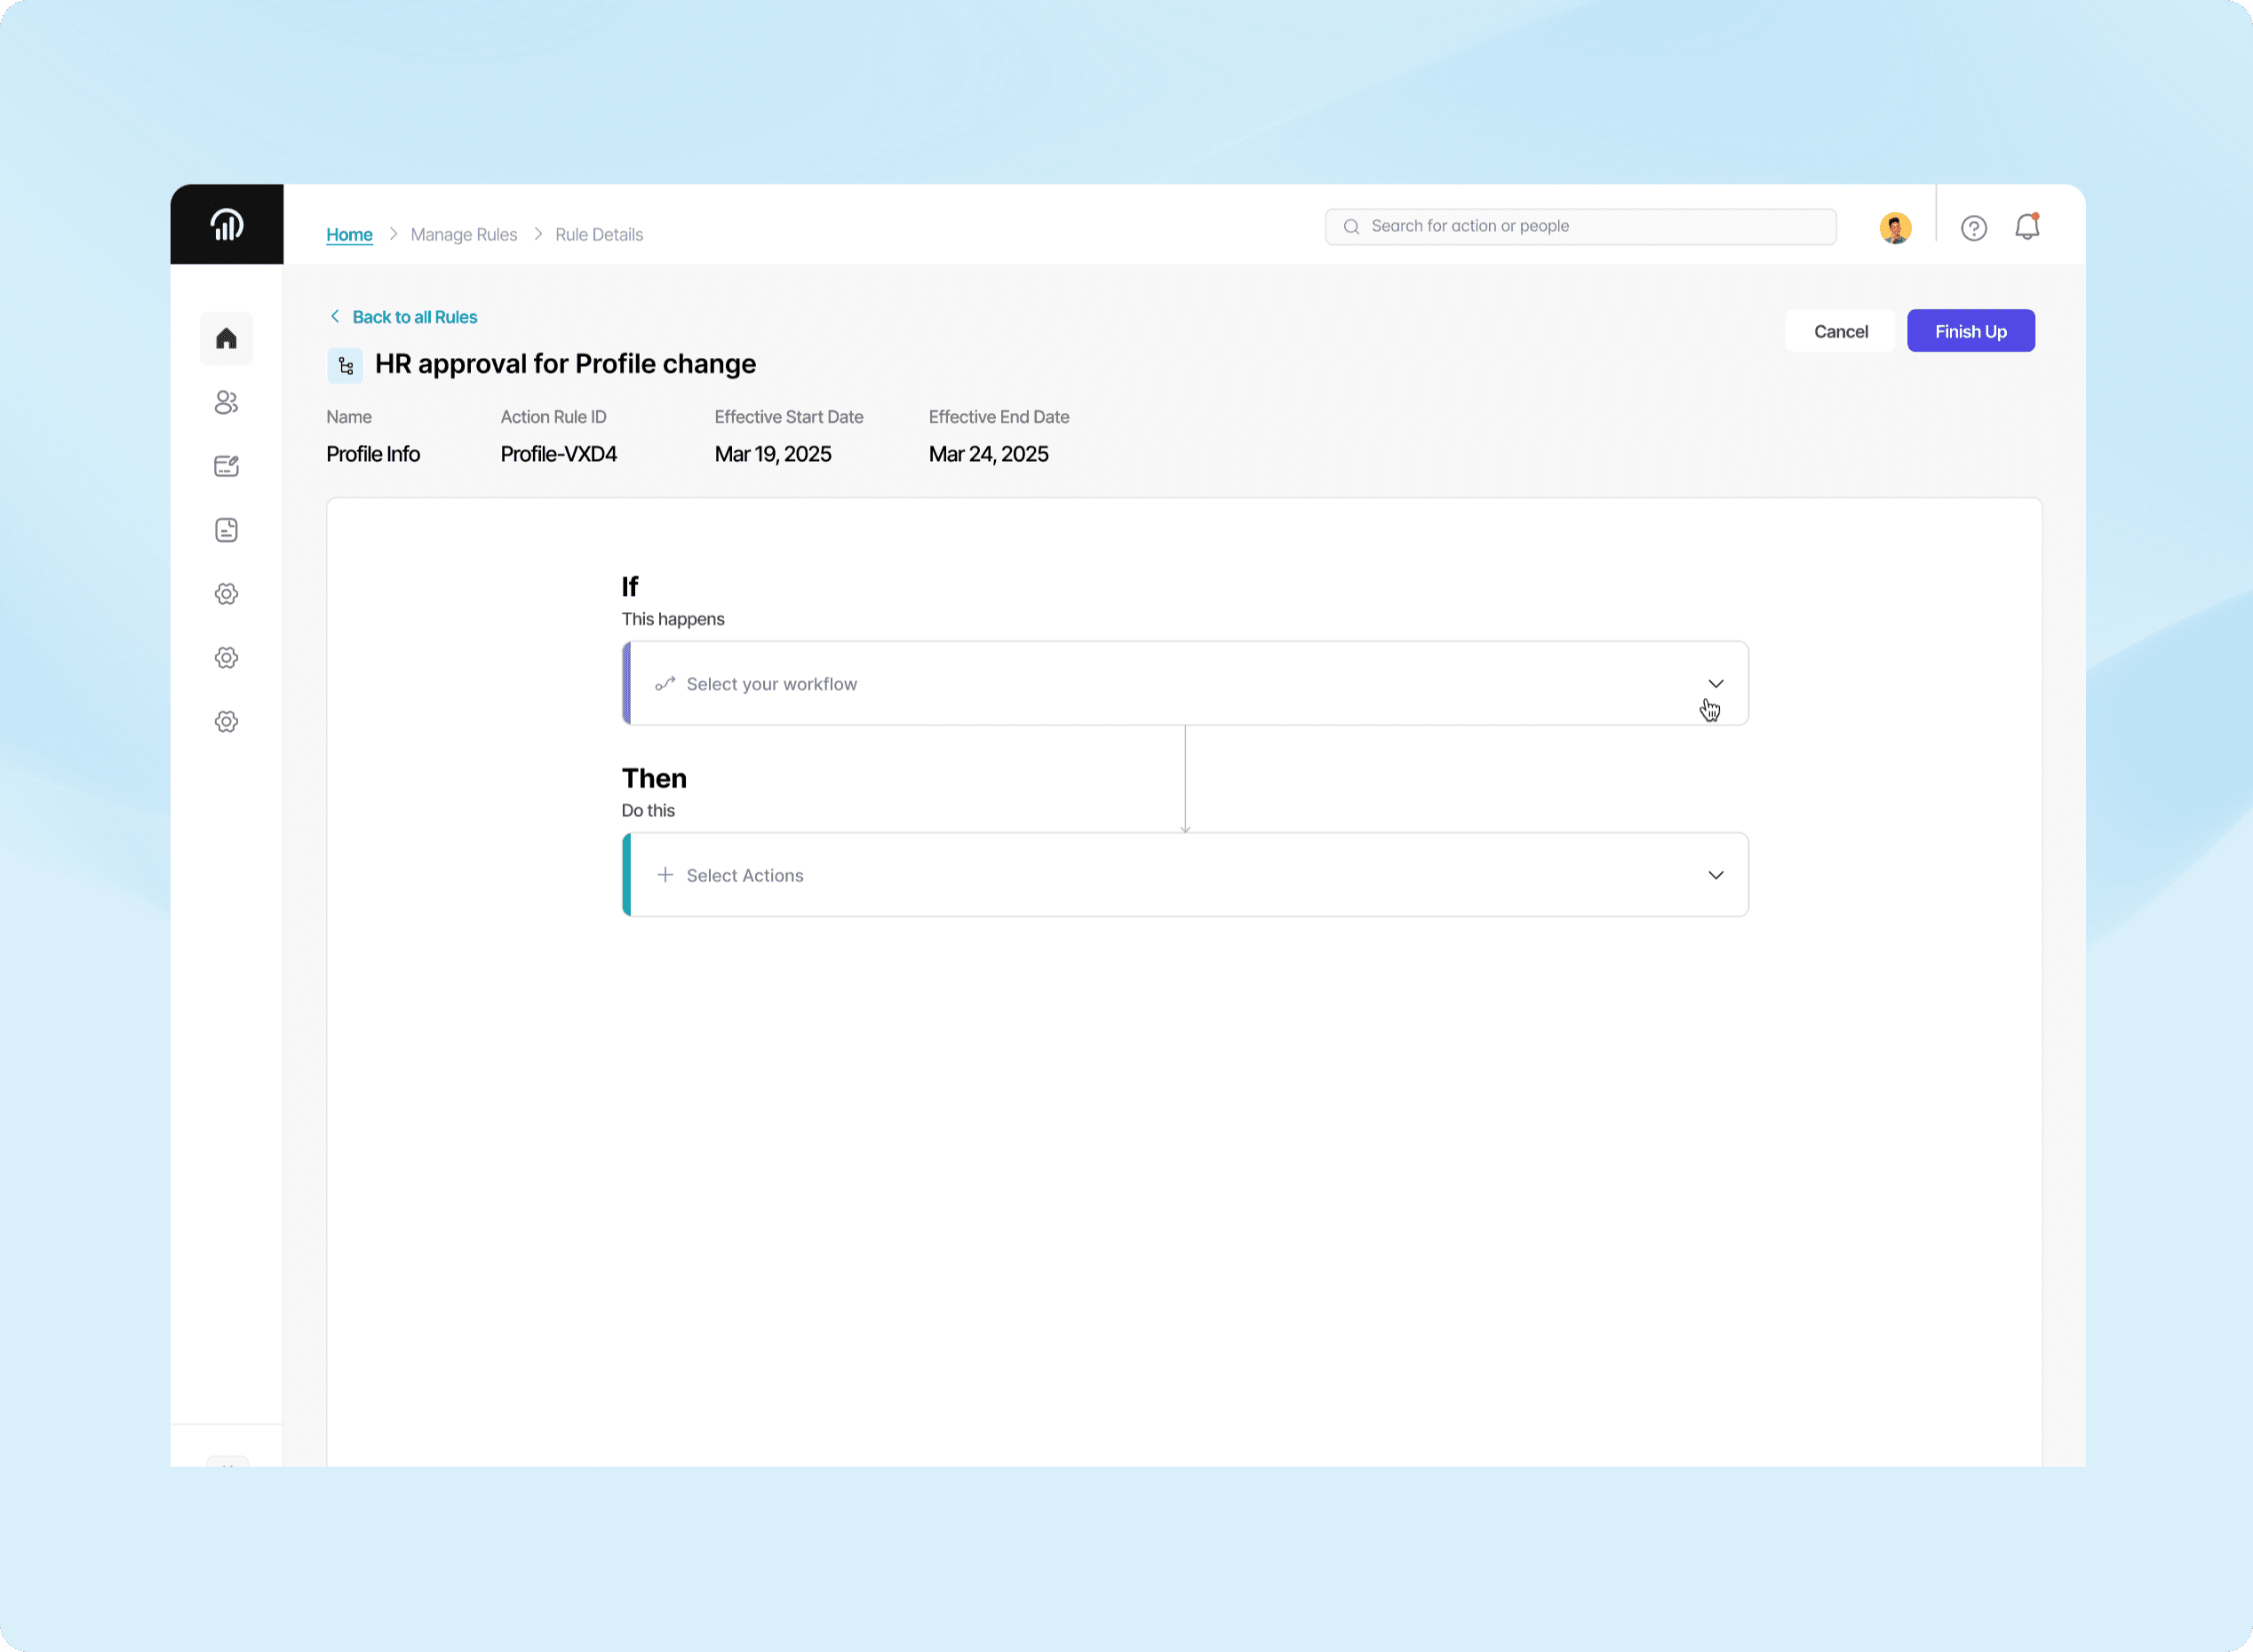
Task: Go to the Home breadcrumb link
Action: pyautogui.click(x=349, y=234)
